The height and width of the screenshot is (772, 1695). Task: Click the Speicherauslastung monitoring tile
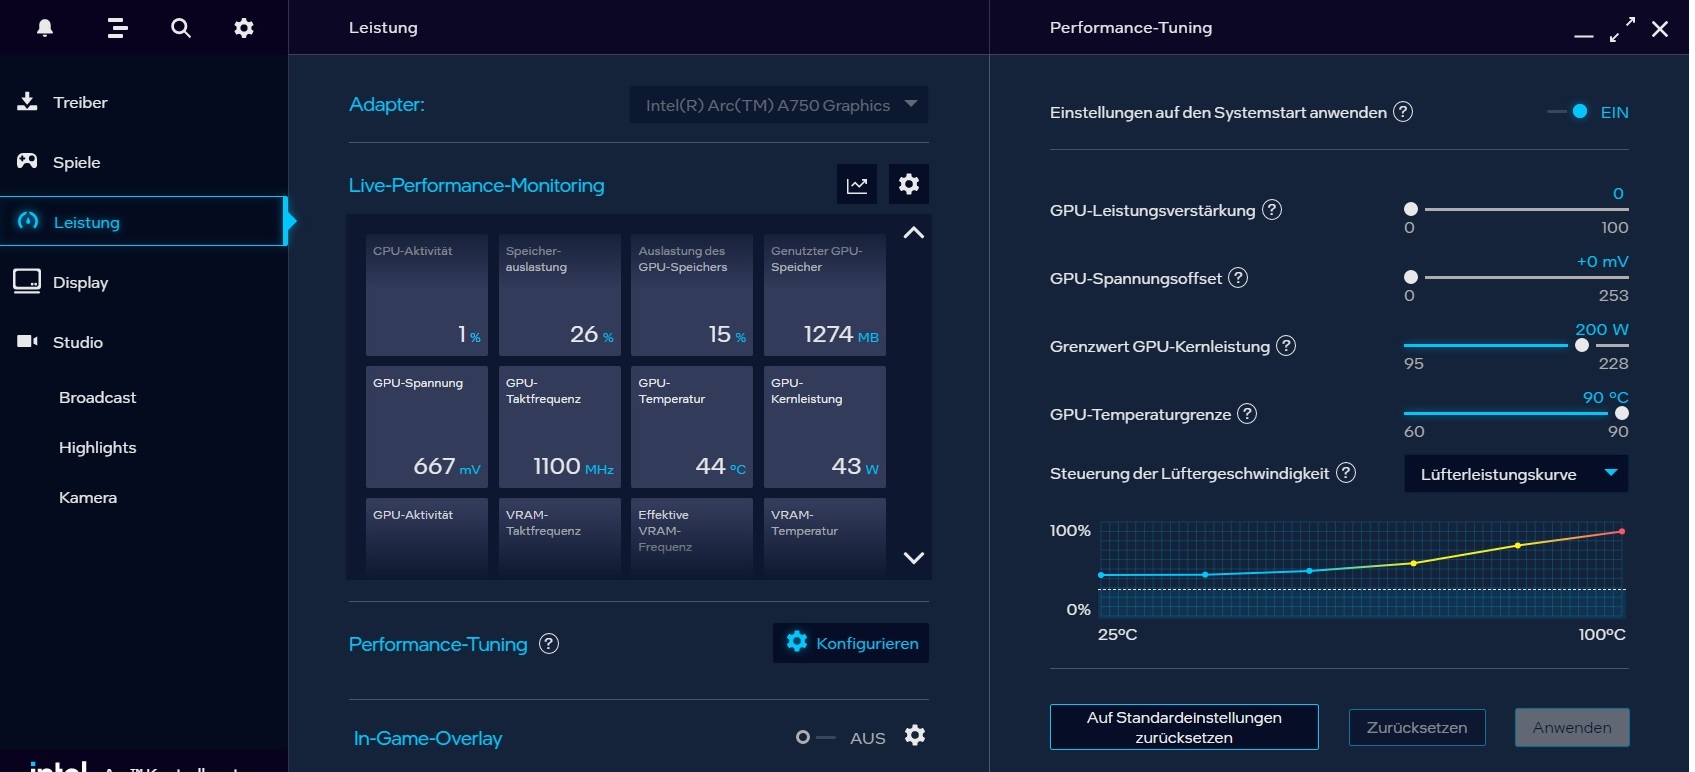tap(560, 295)
